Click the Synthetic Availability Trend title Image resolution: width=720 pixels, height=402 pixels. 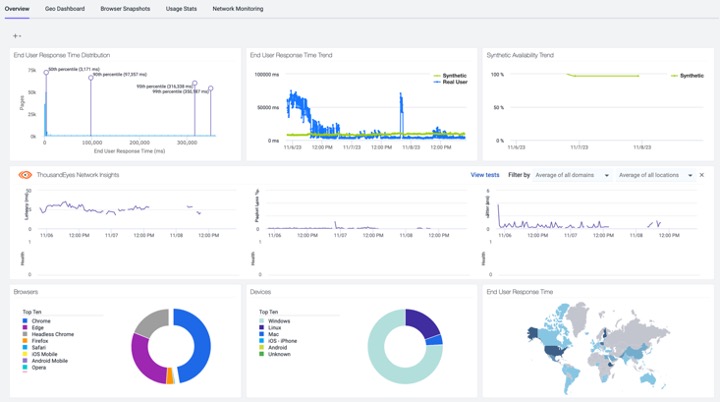[x=520, y=55]
